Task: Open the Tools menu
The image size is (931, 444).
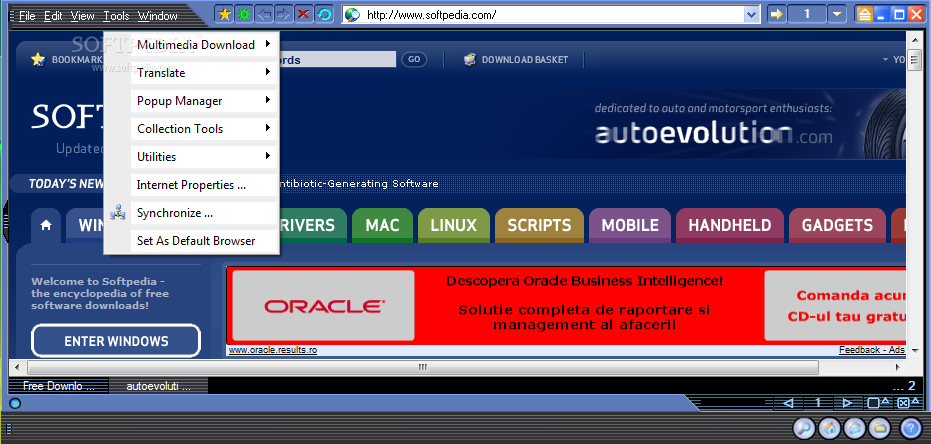Action: click(116, 16)
